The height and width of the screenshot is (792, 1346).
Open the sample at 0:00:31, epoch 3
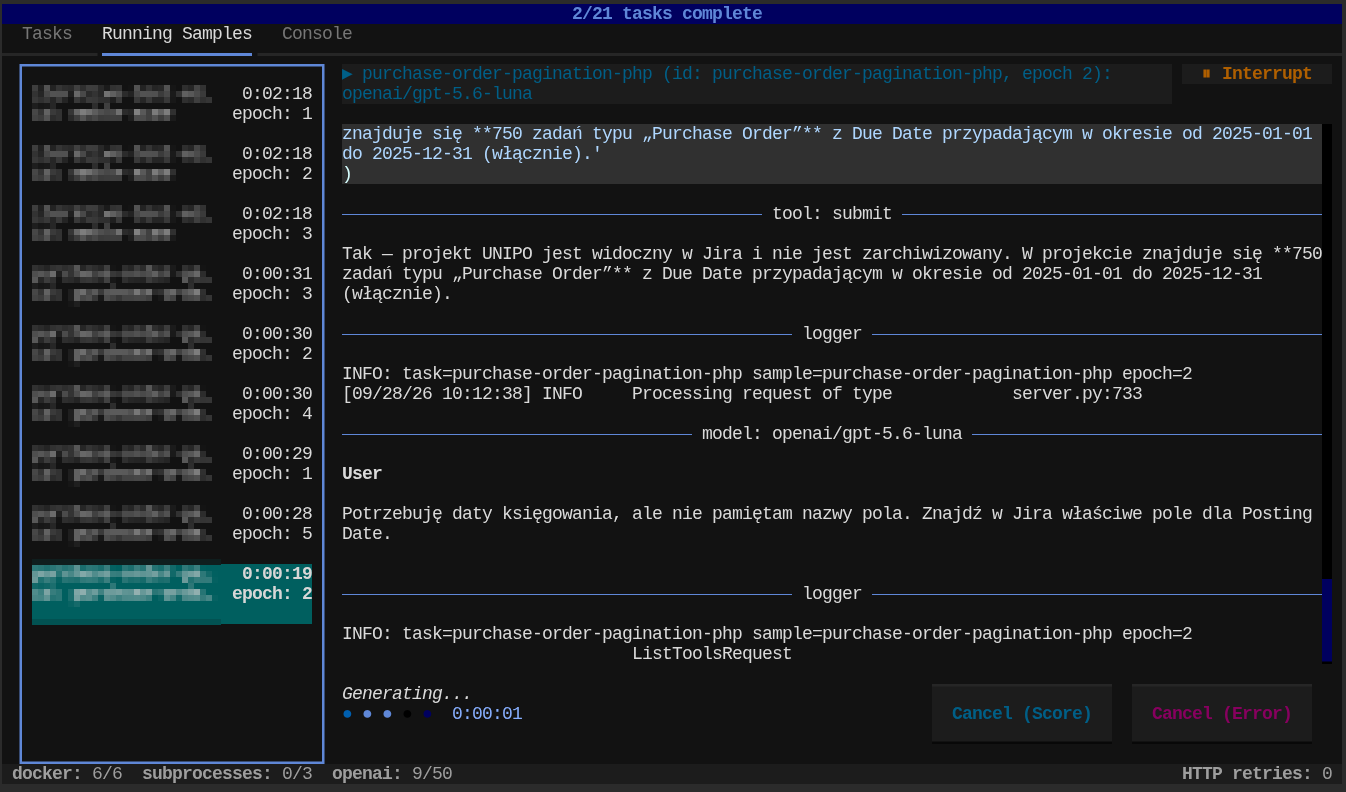172,284
